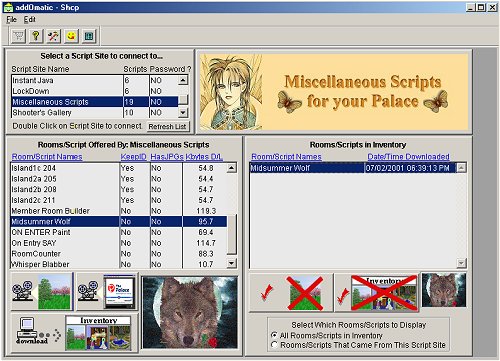This screenshot has width=500, height=361.
Task: Close the addOmatic window
Action: [492, 7]
